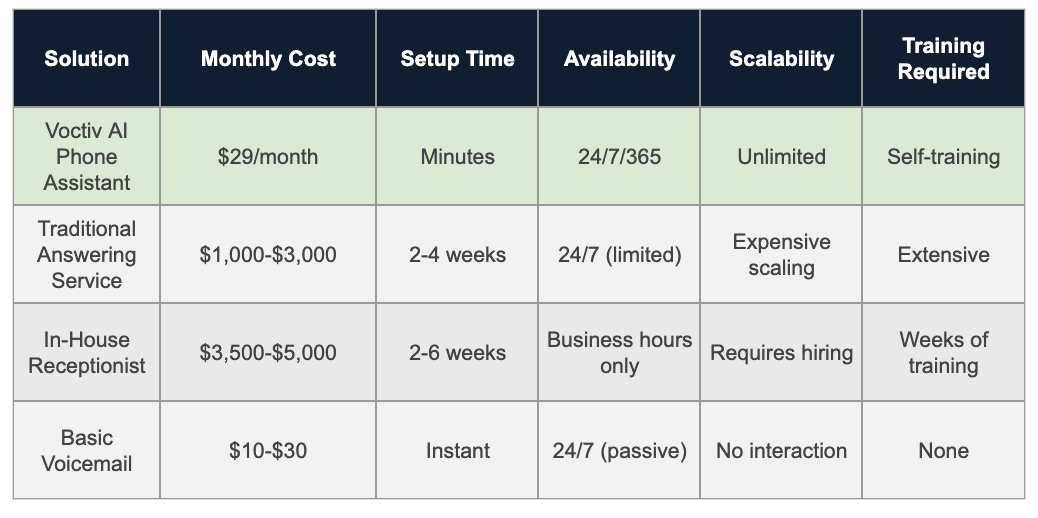Click the Business hours only cell

[619, 353]
